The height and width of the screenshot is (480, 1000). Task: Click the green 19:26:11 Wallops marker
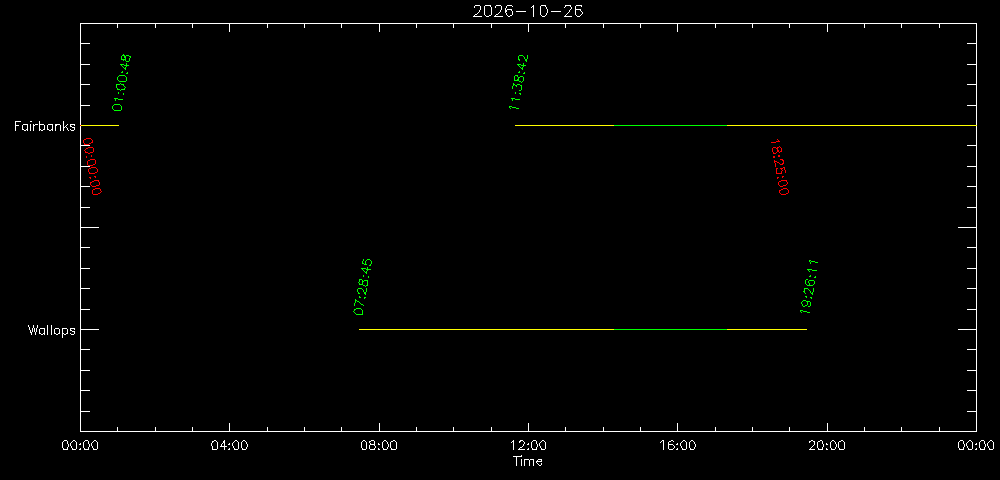click(809, 287)
